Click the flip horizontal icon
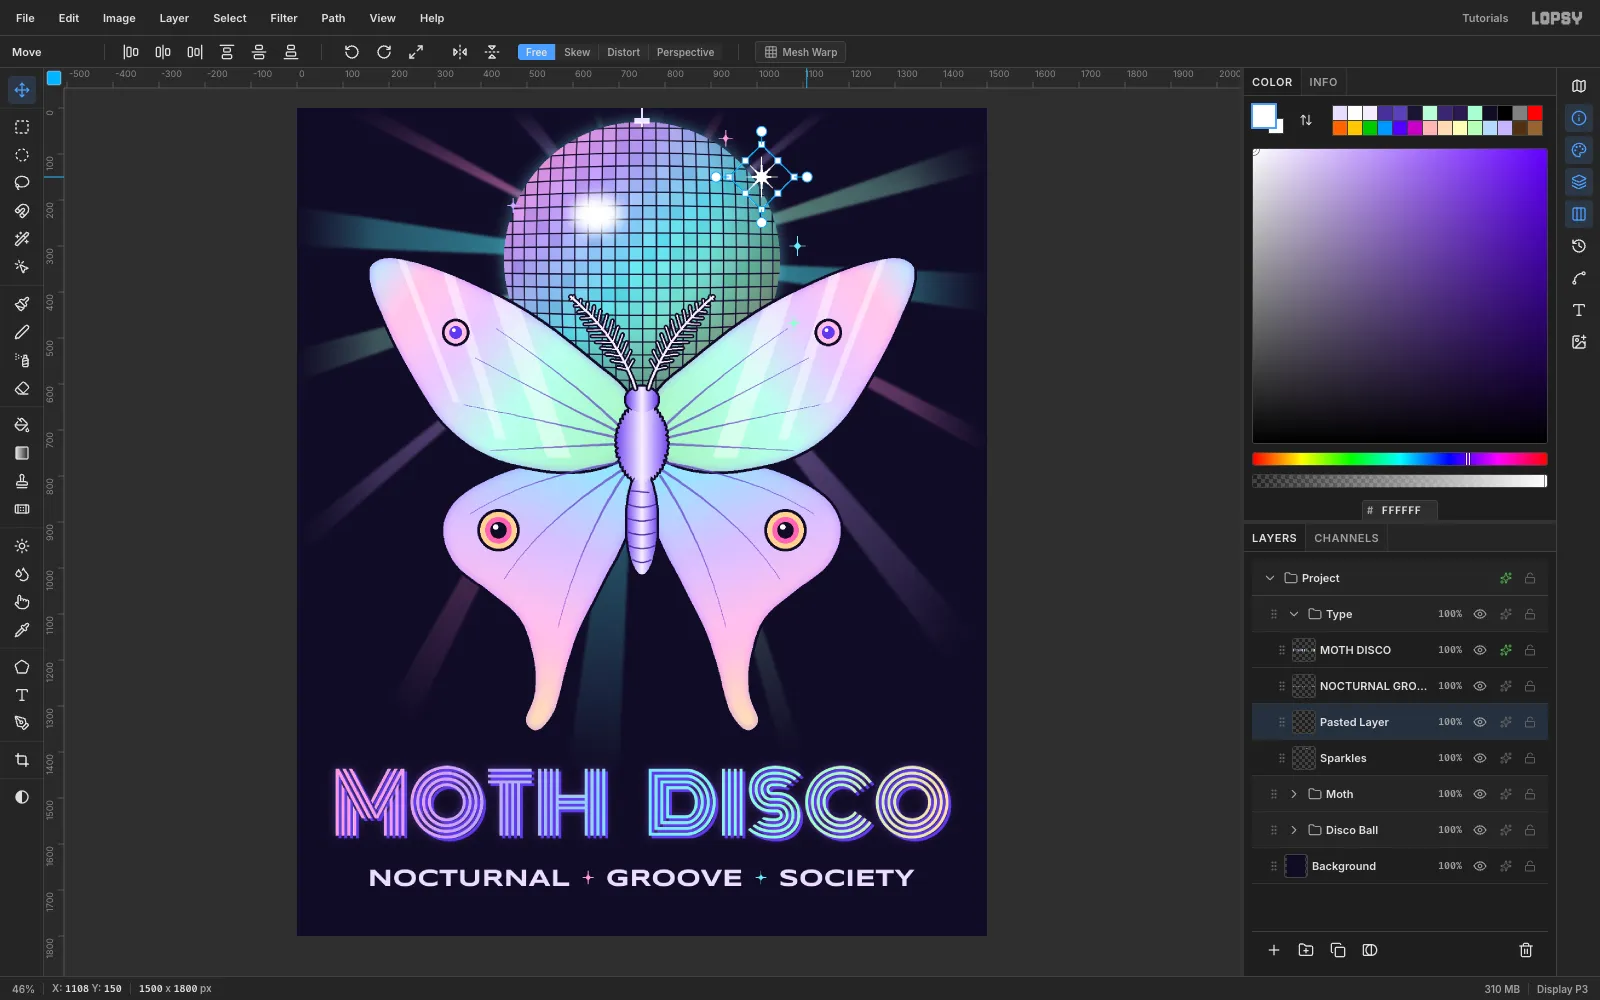The width and height of the screenshot is (1600, 1000). (460, 52)
